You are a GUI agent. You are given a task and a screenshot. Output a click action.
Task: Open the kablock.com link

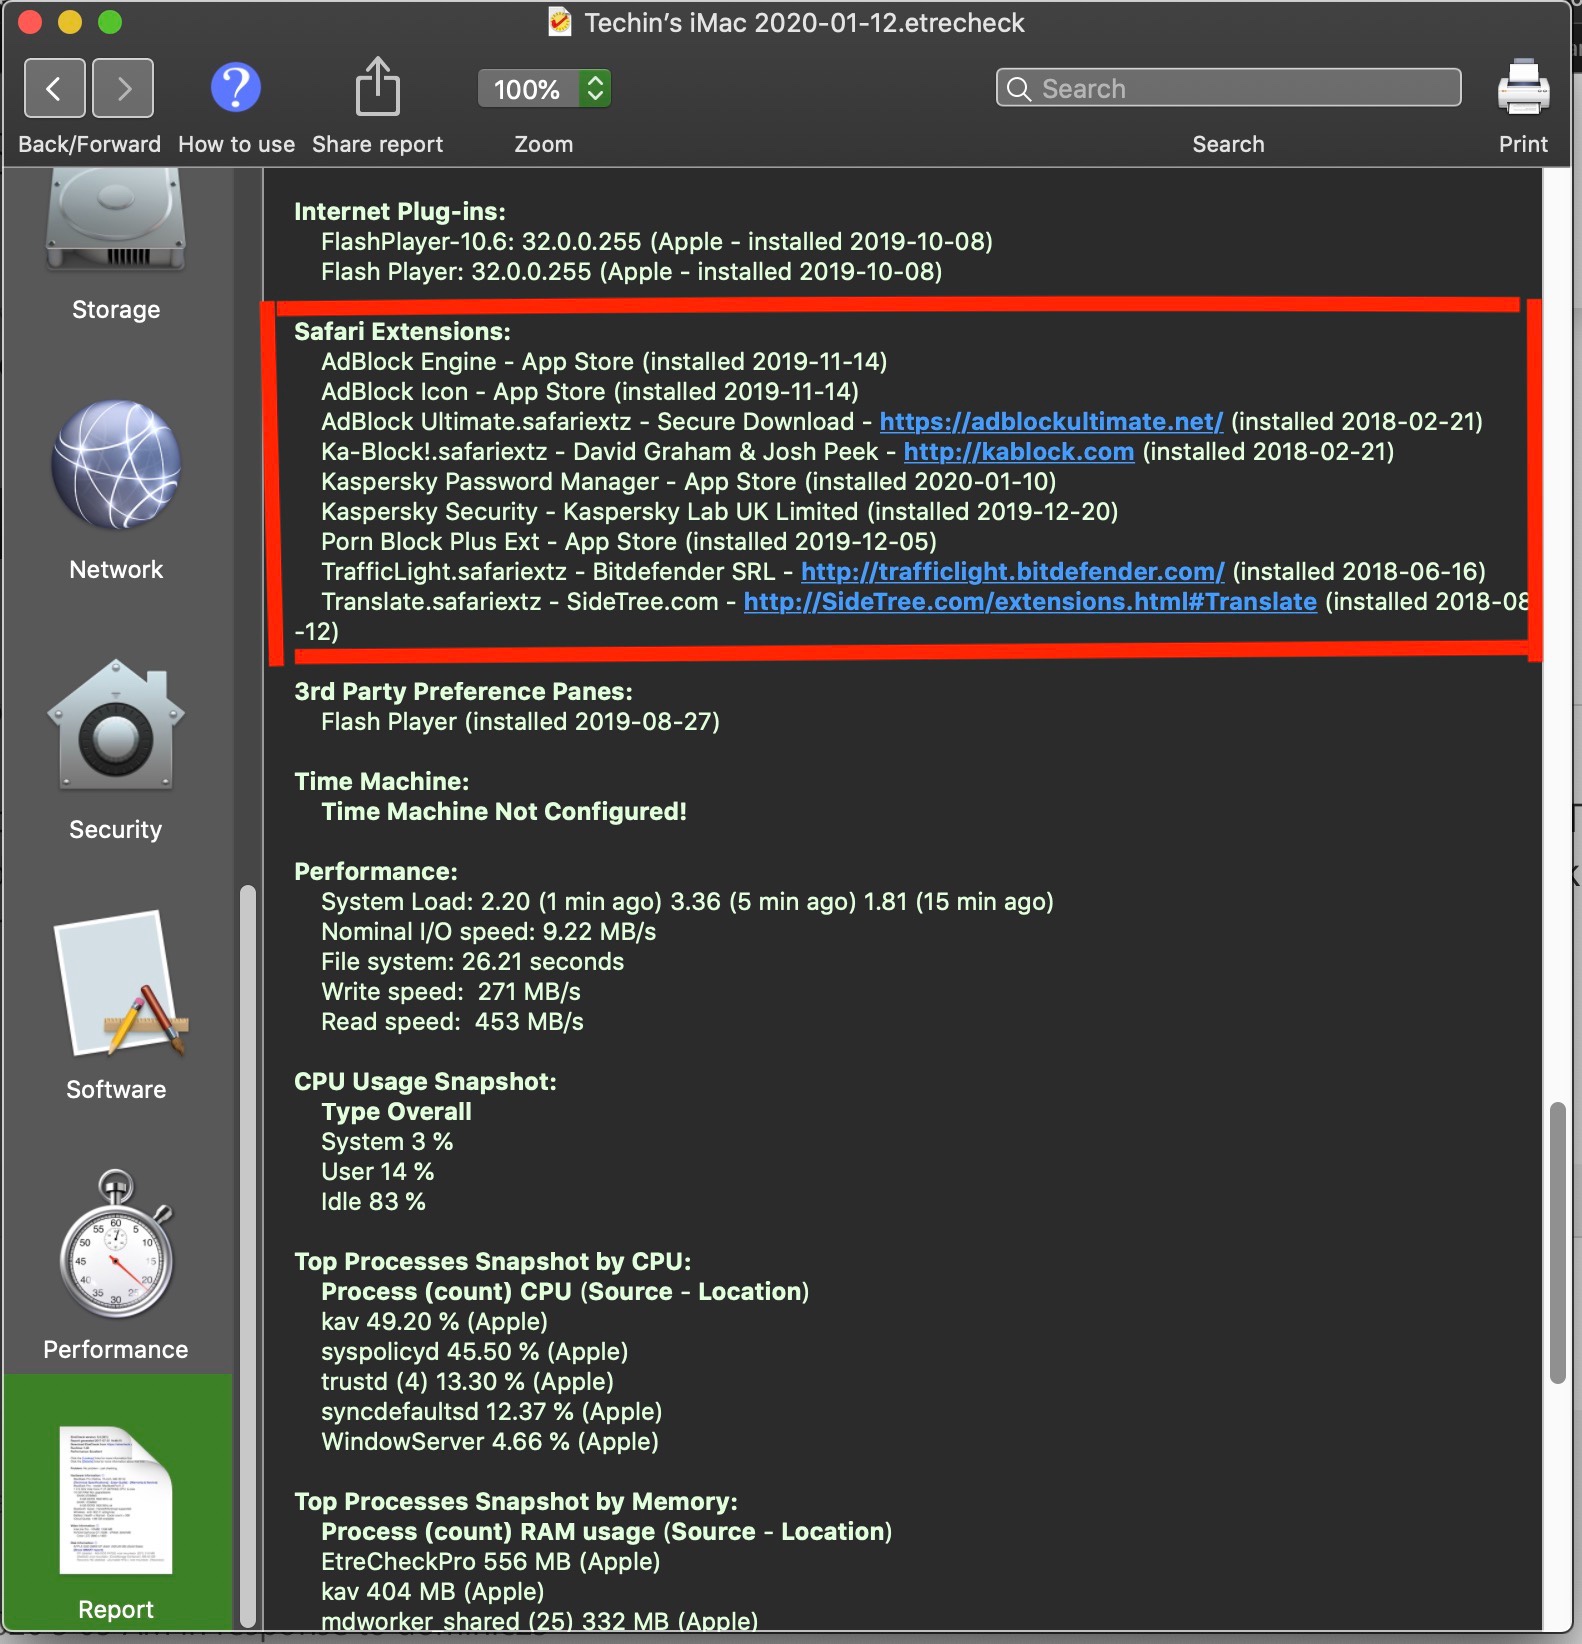pos(1019,452)
